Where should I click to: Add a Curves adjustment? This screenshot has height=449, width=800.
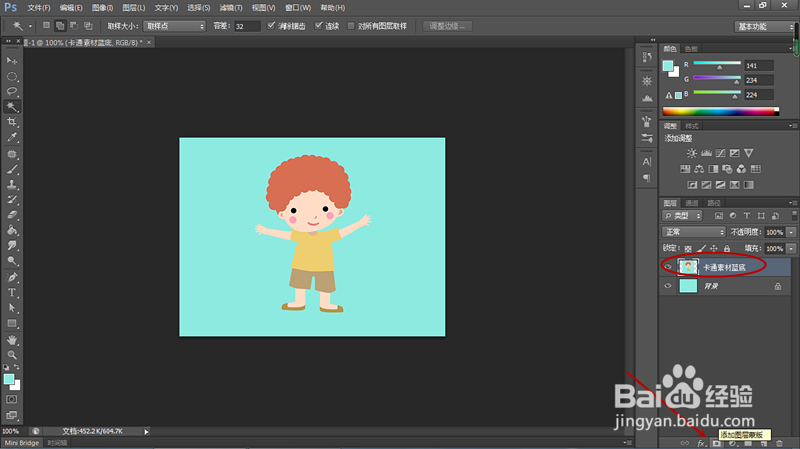(720, 153)
